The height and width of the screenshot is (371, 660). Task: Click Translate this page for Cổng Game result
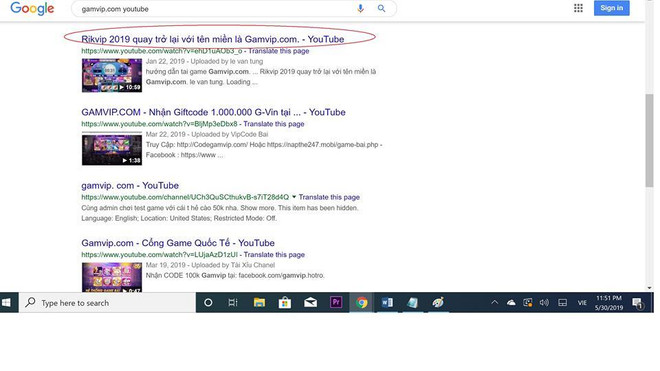point(274,255)
